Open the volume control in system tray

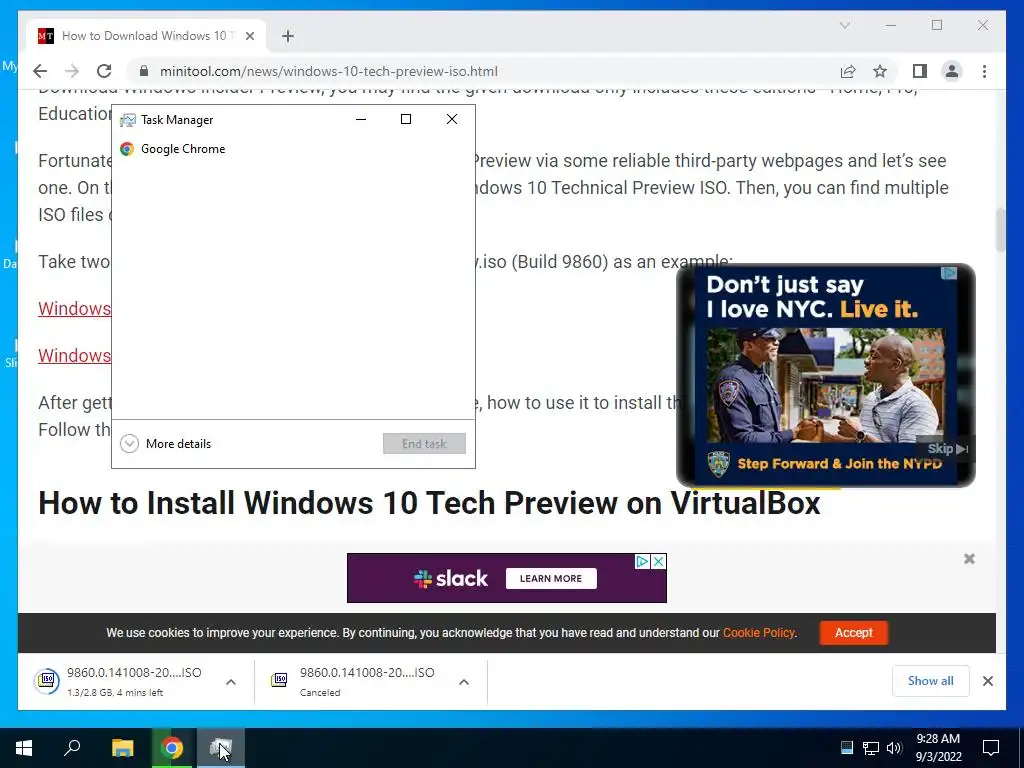click(894, 748)
